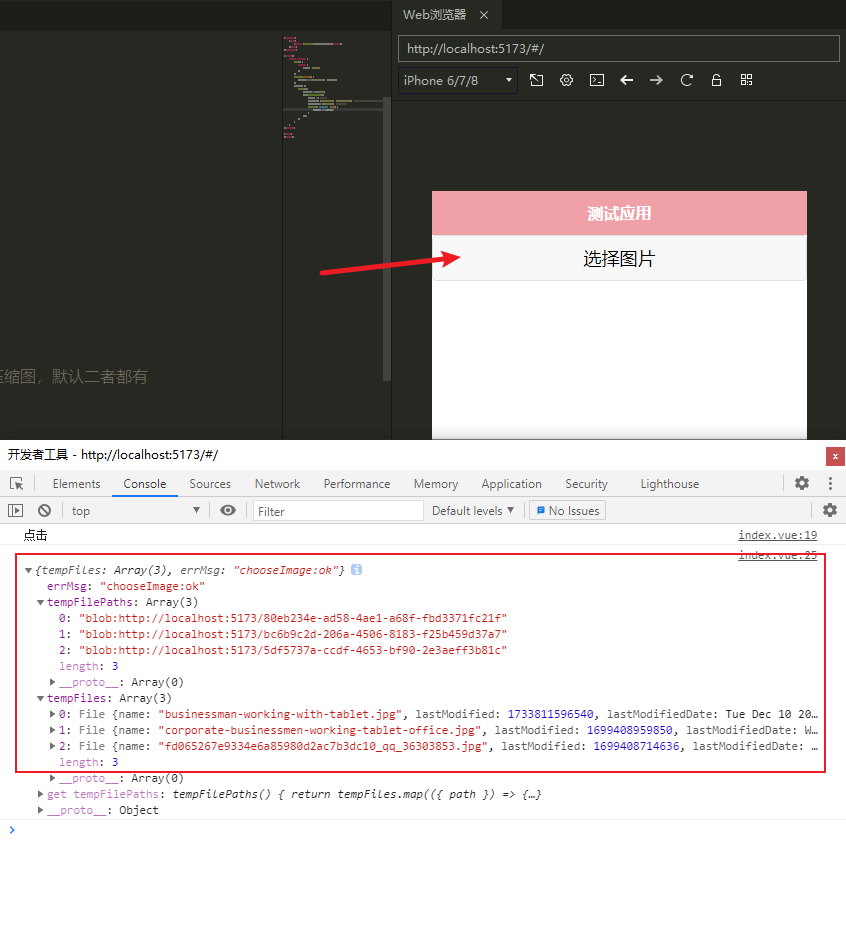Click the 点击 console log message
This screenshot has height=948, width=846.
[x=35, y=536]
